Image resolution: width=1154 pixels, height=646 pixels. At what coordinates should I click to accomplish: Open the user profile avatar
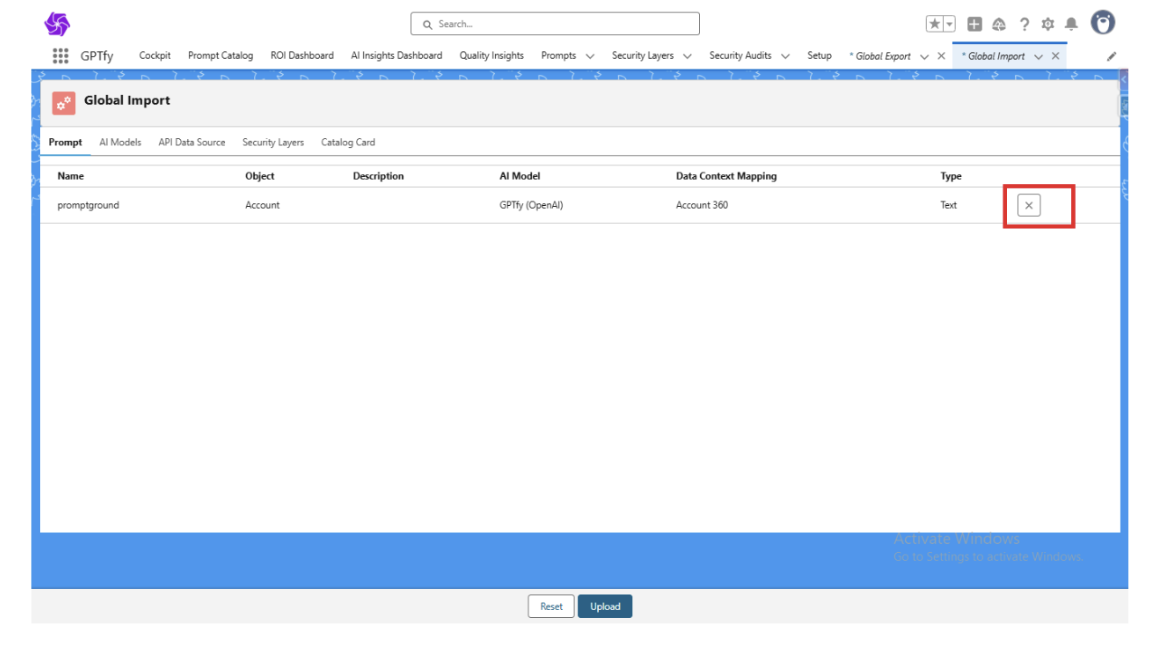[1102, 23]
